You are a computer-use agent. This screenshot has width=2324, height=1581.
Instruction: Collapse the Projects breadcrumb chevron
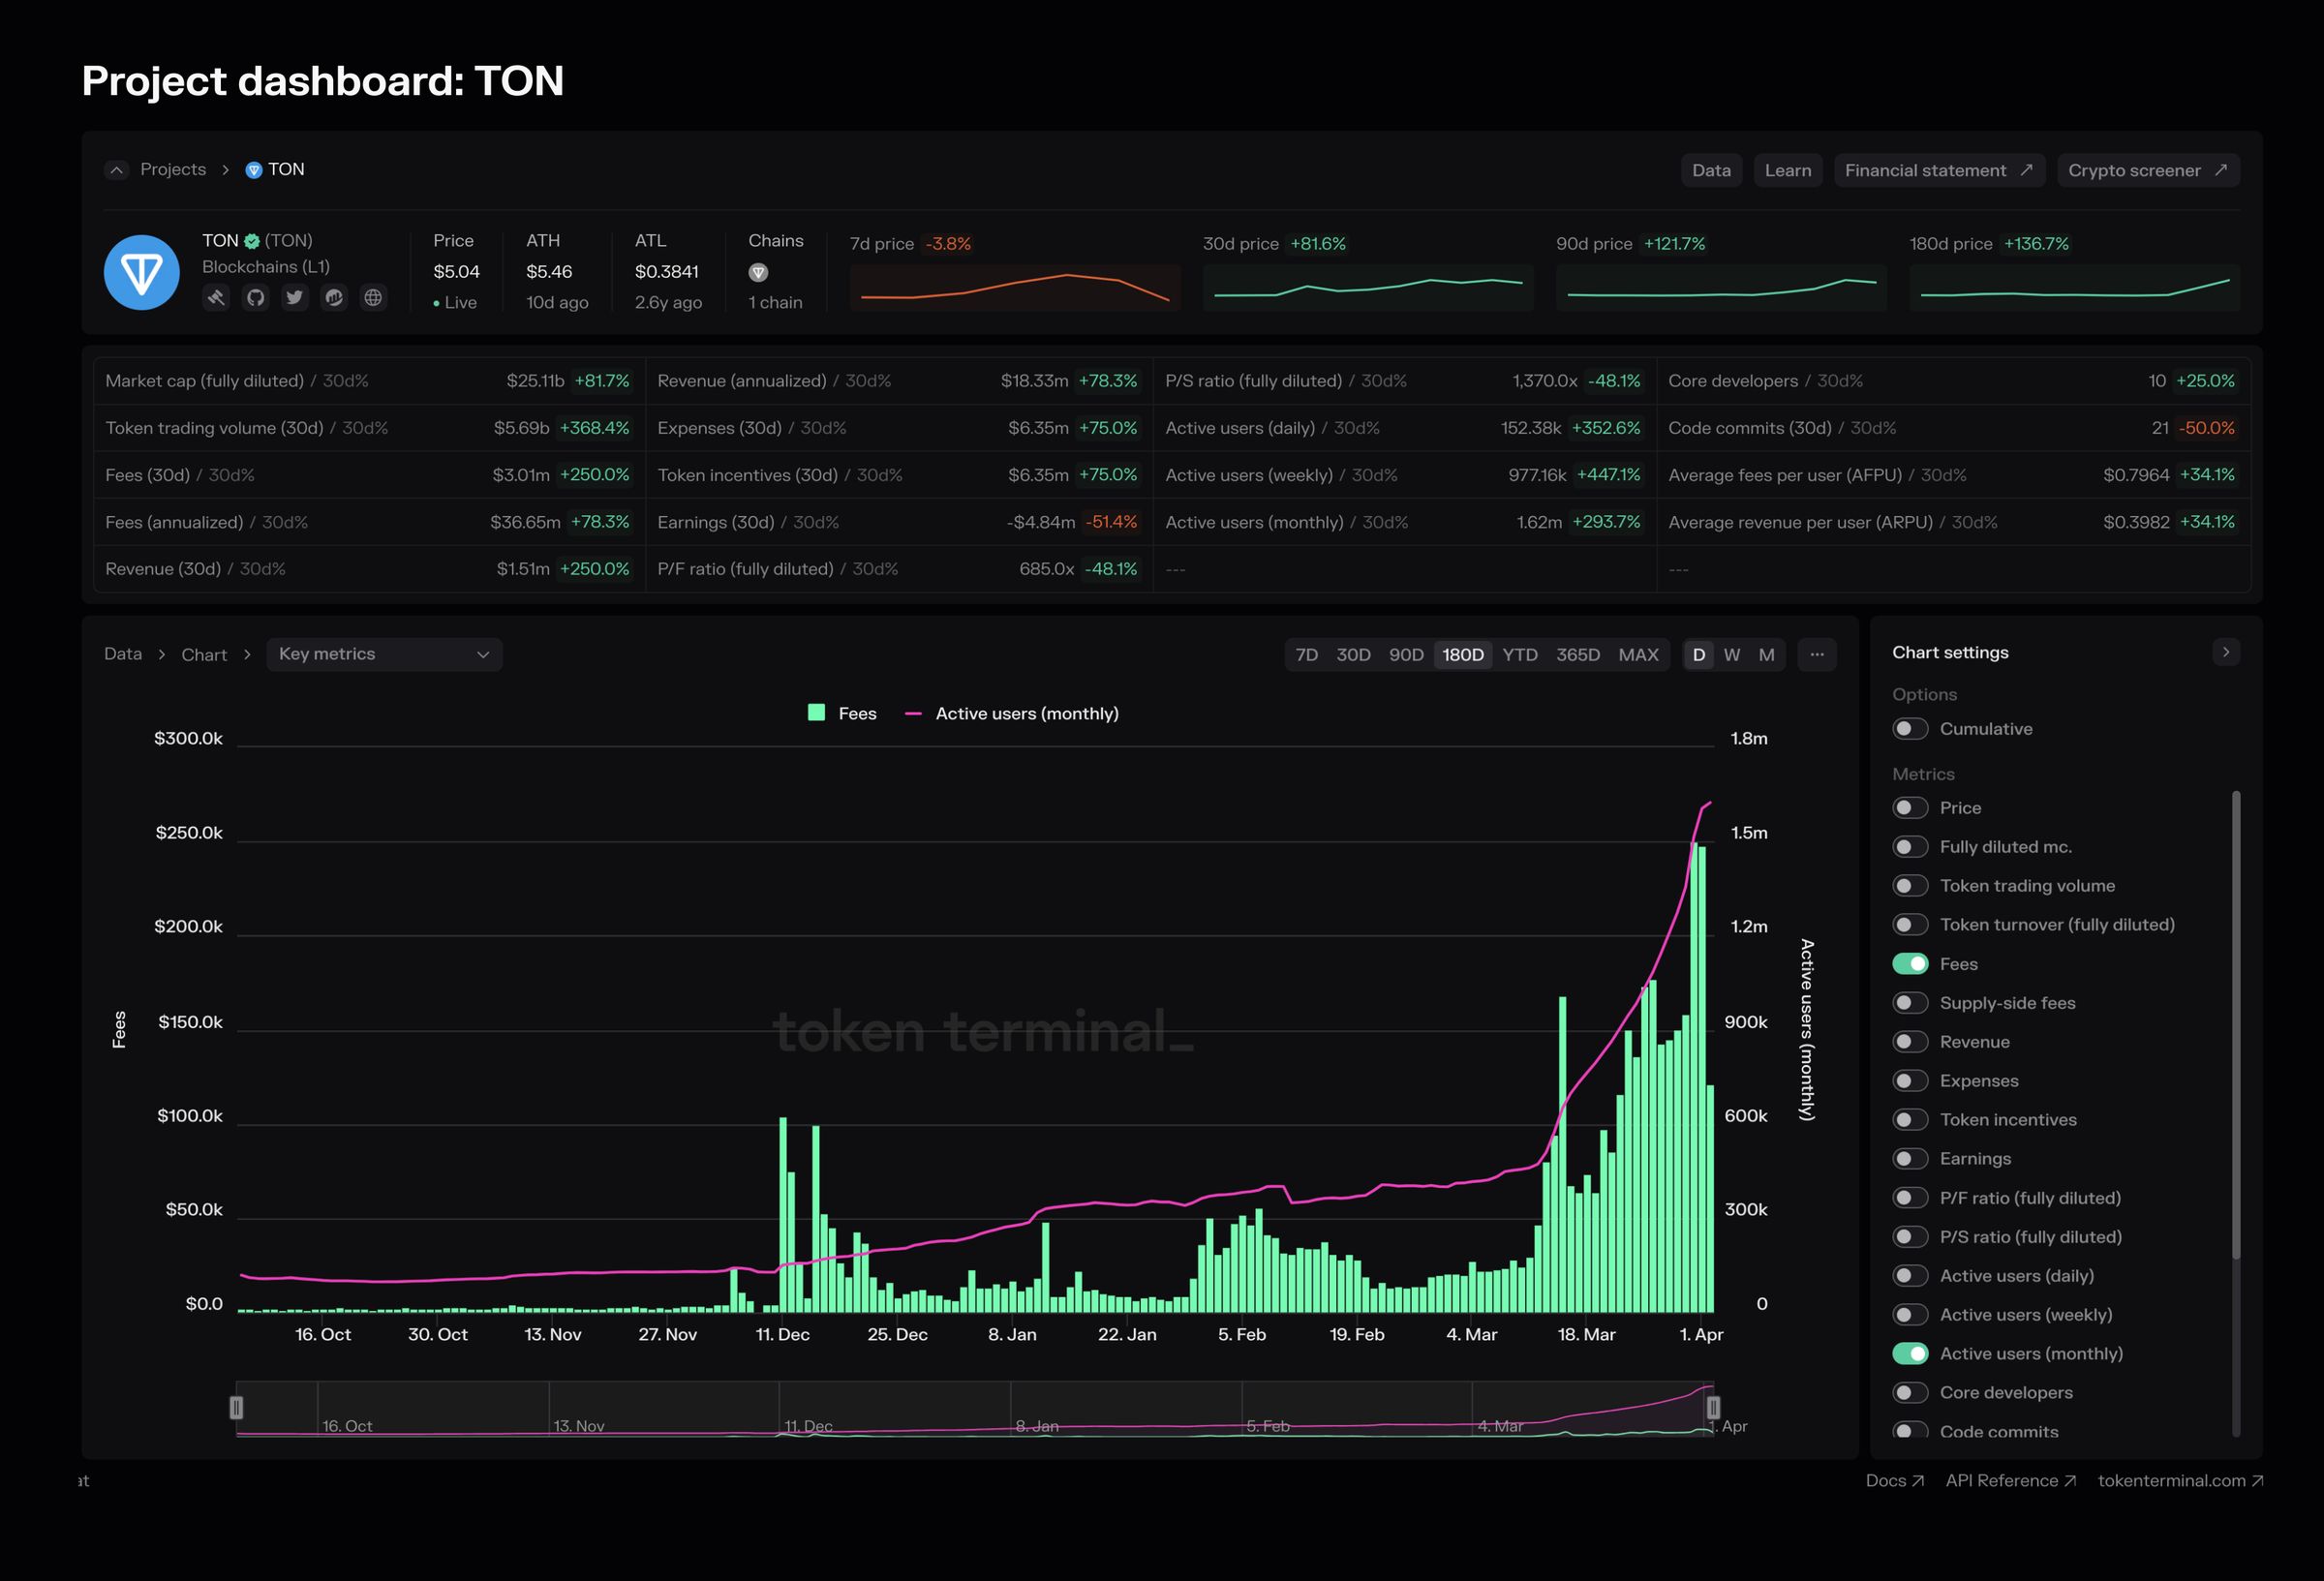[x=117, y=170]
